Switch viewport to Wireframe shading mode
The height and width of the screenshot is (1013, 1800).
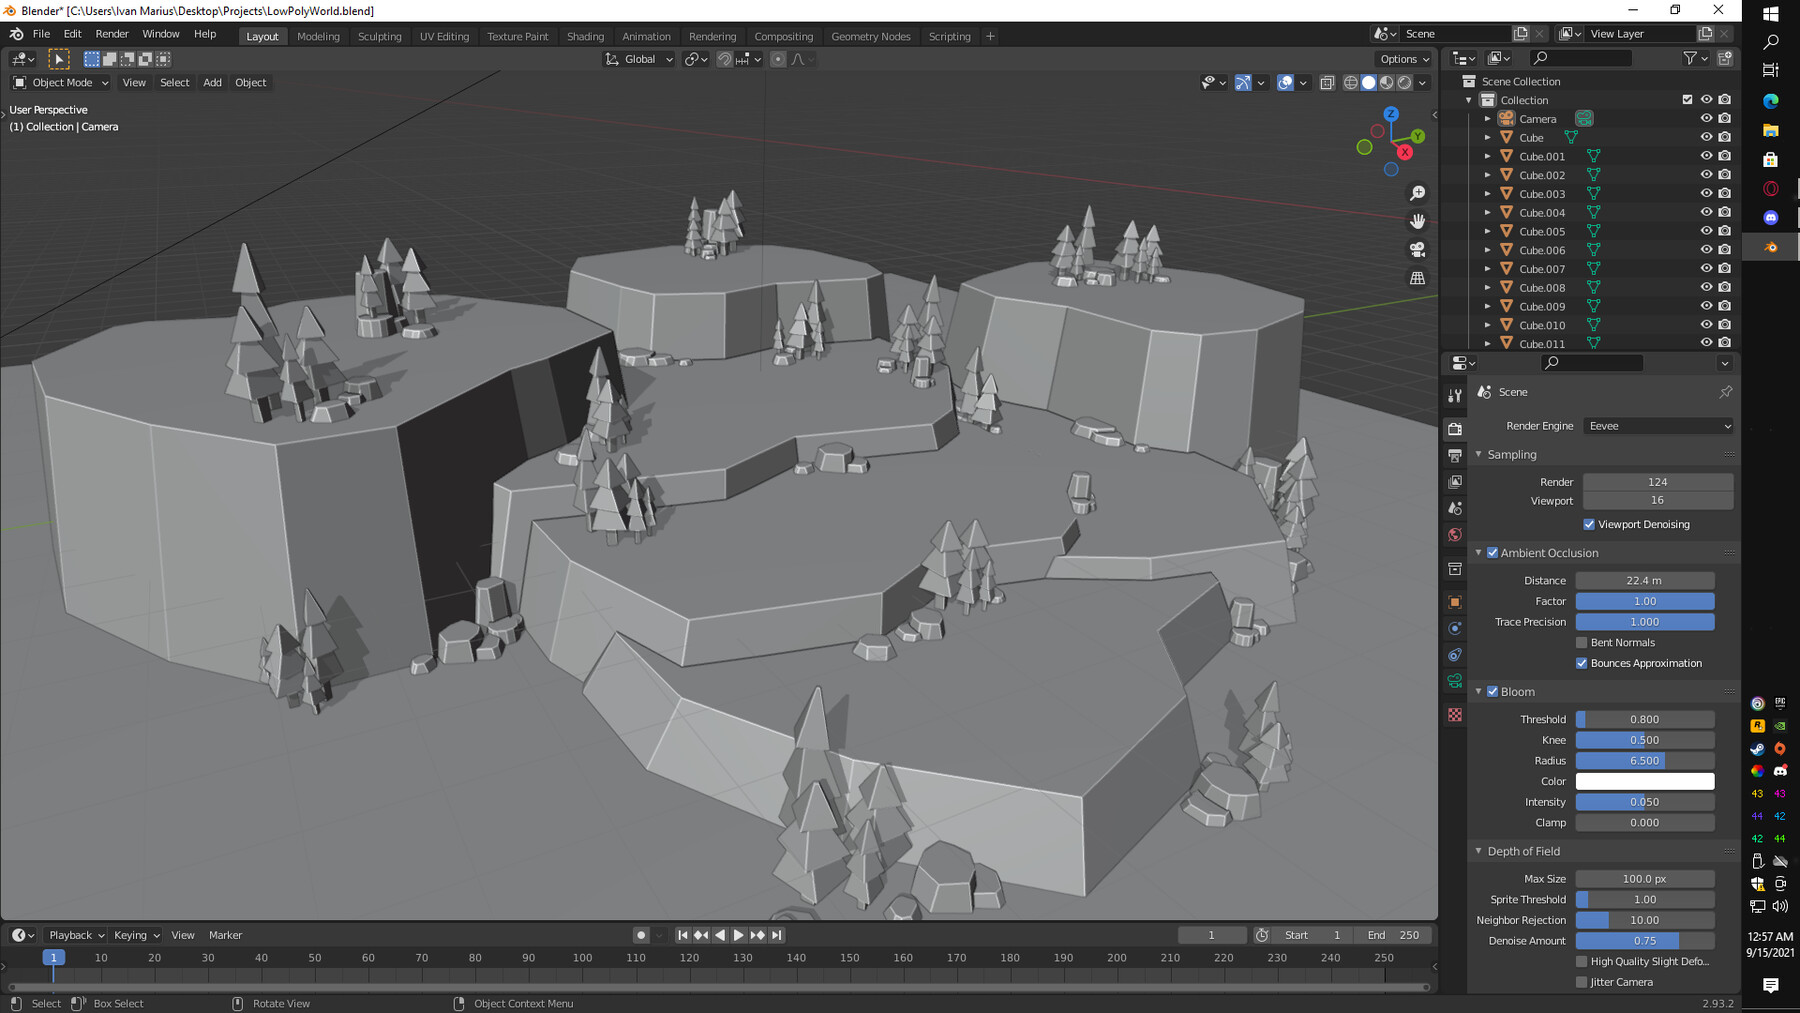coord(1350,82)
